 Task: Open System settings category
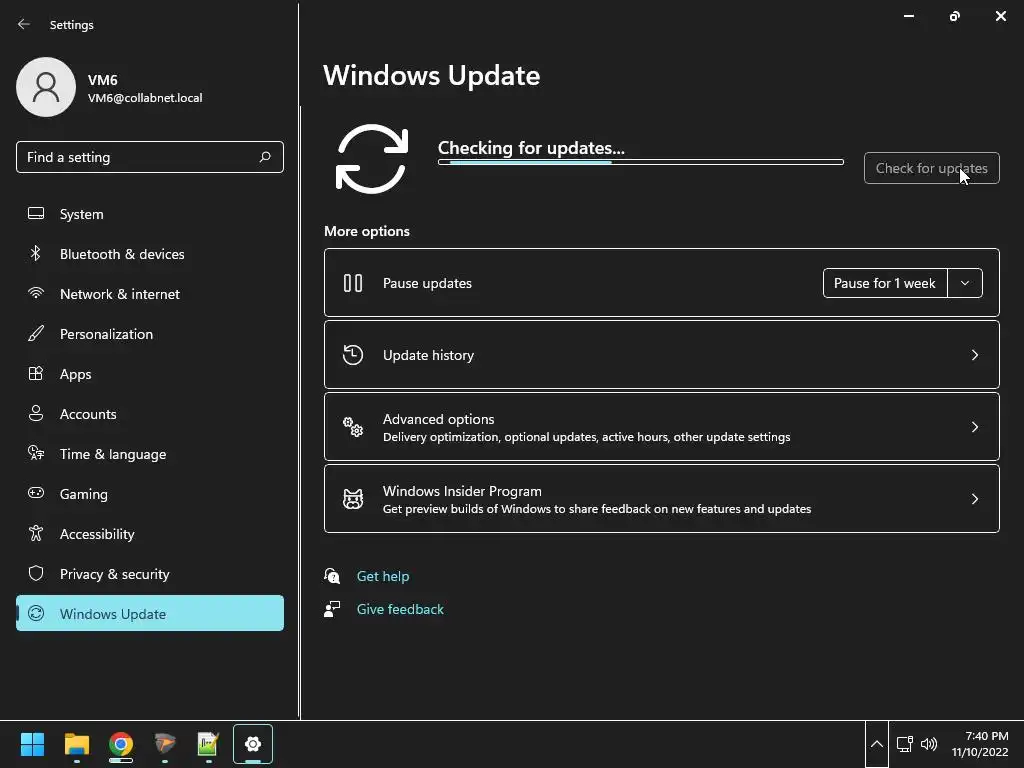(150, 214)
